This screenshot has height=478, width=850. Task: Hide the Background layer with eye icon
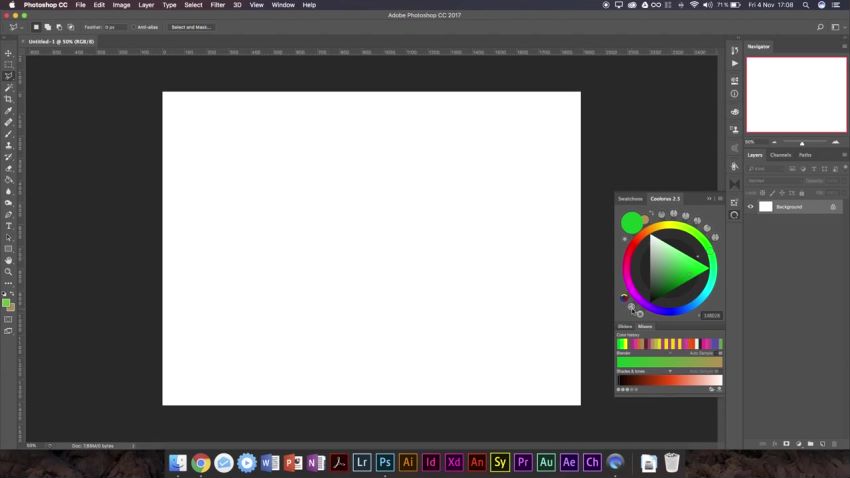click(x=751, y=207)
